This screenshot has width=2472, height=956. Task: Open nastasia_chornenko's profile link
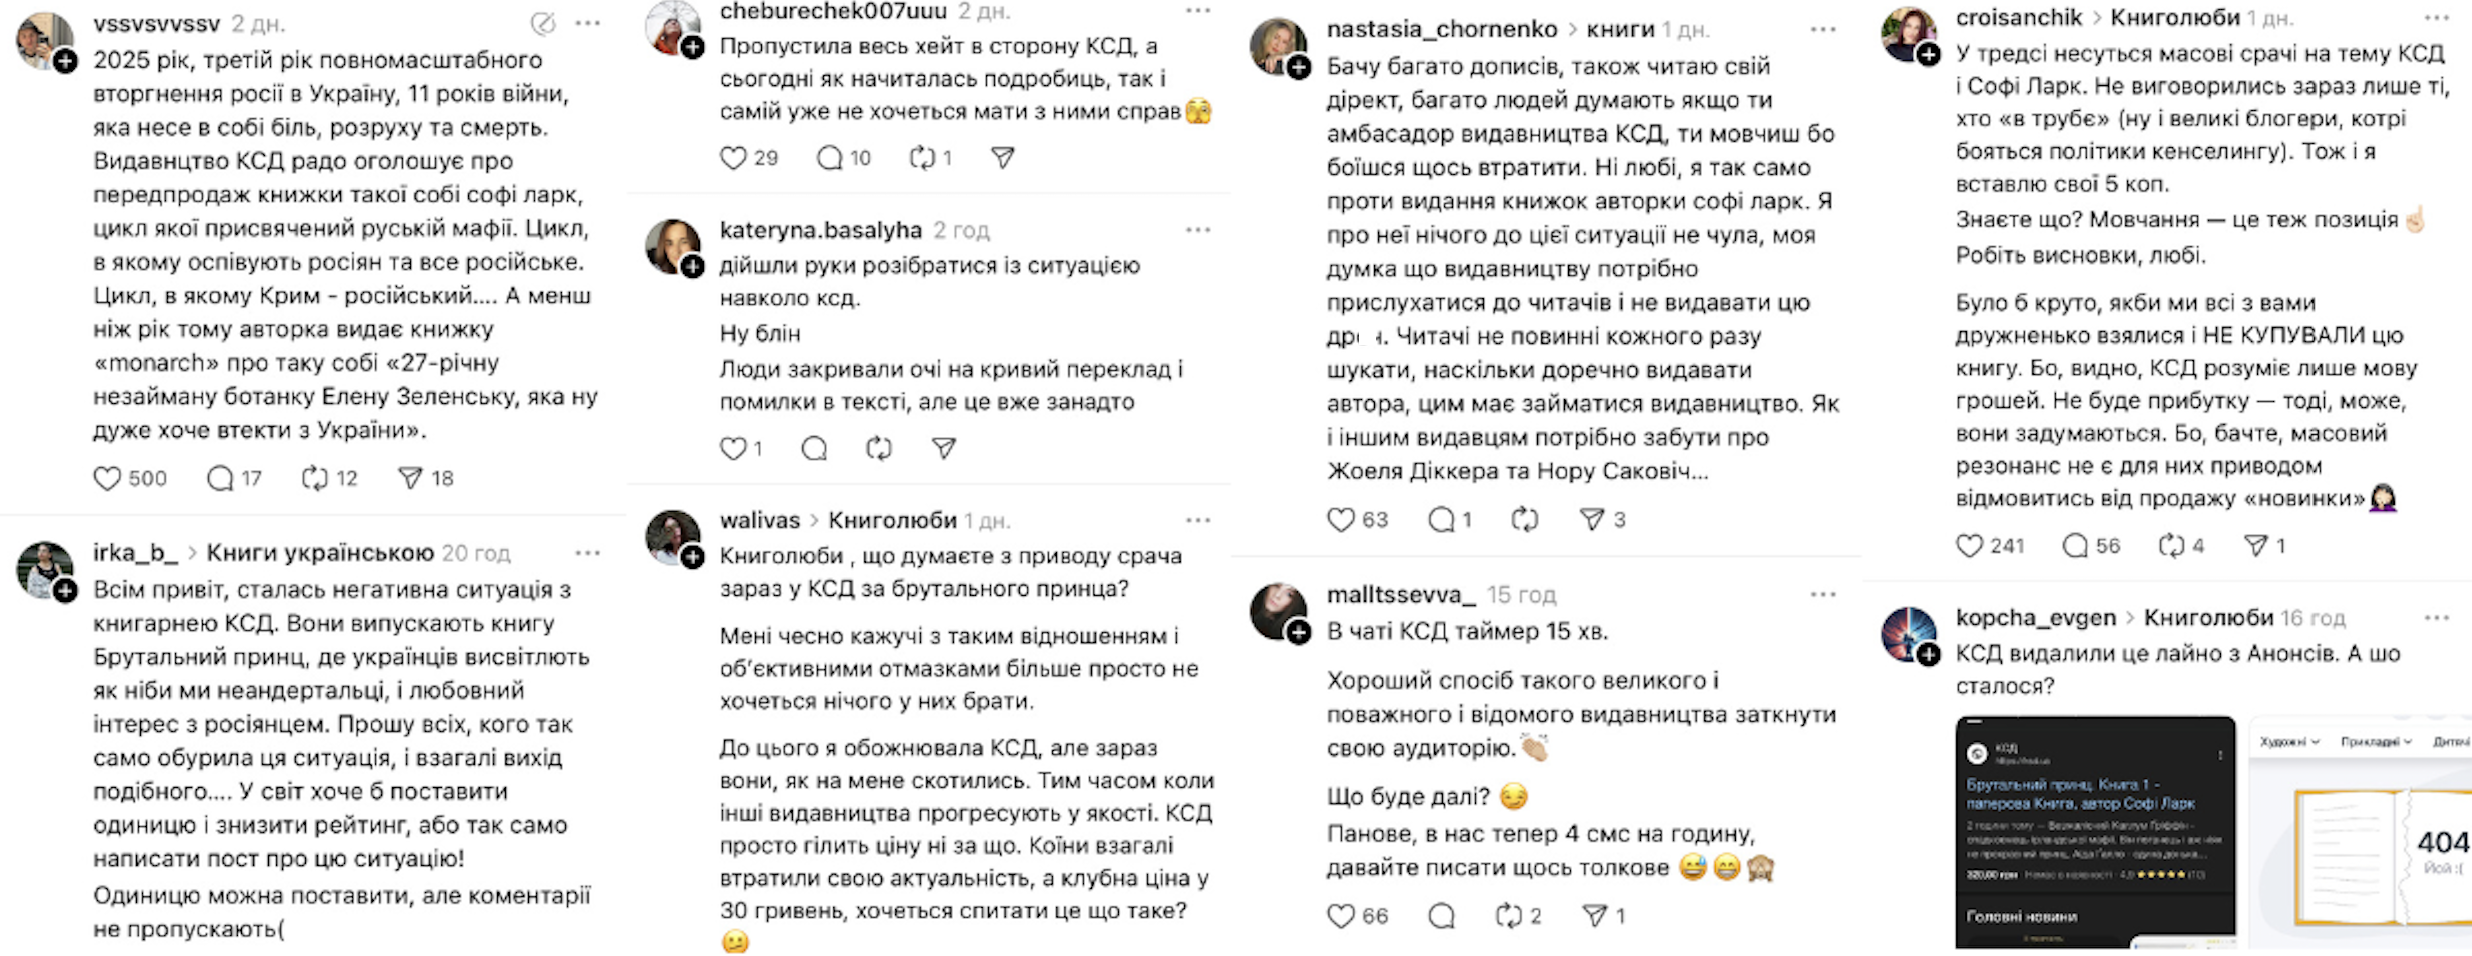coord(1442,30)
